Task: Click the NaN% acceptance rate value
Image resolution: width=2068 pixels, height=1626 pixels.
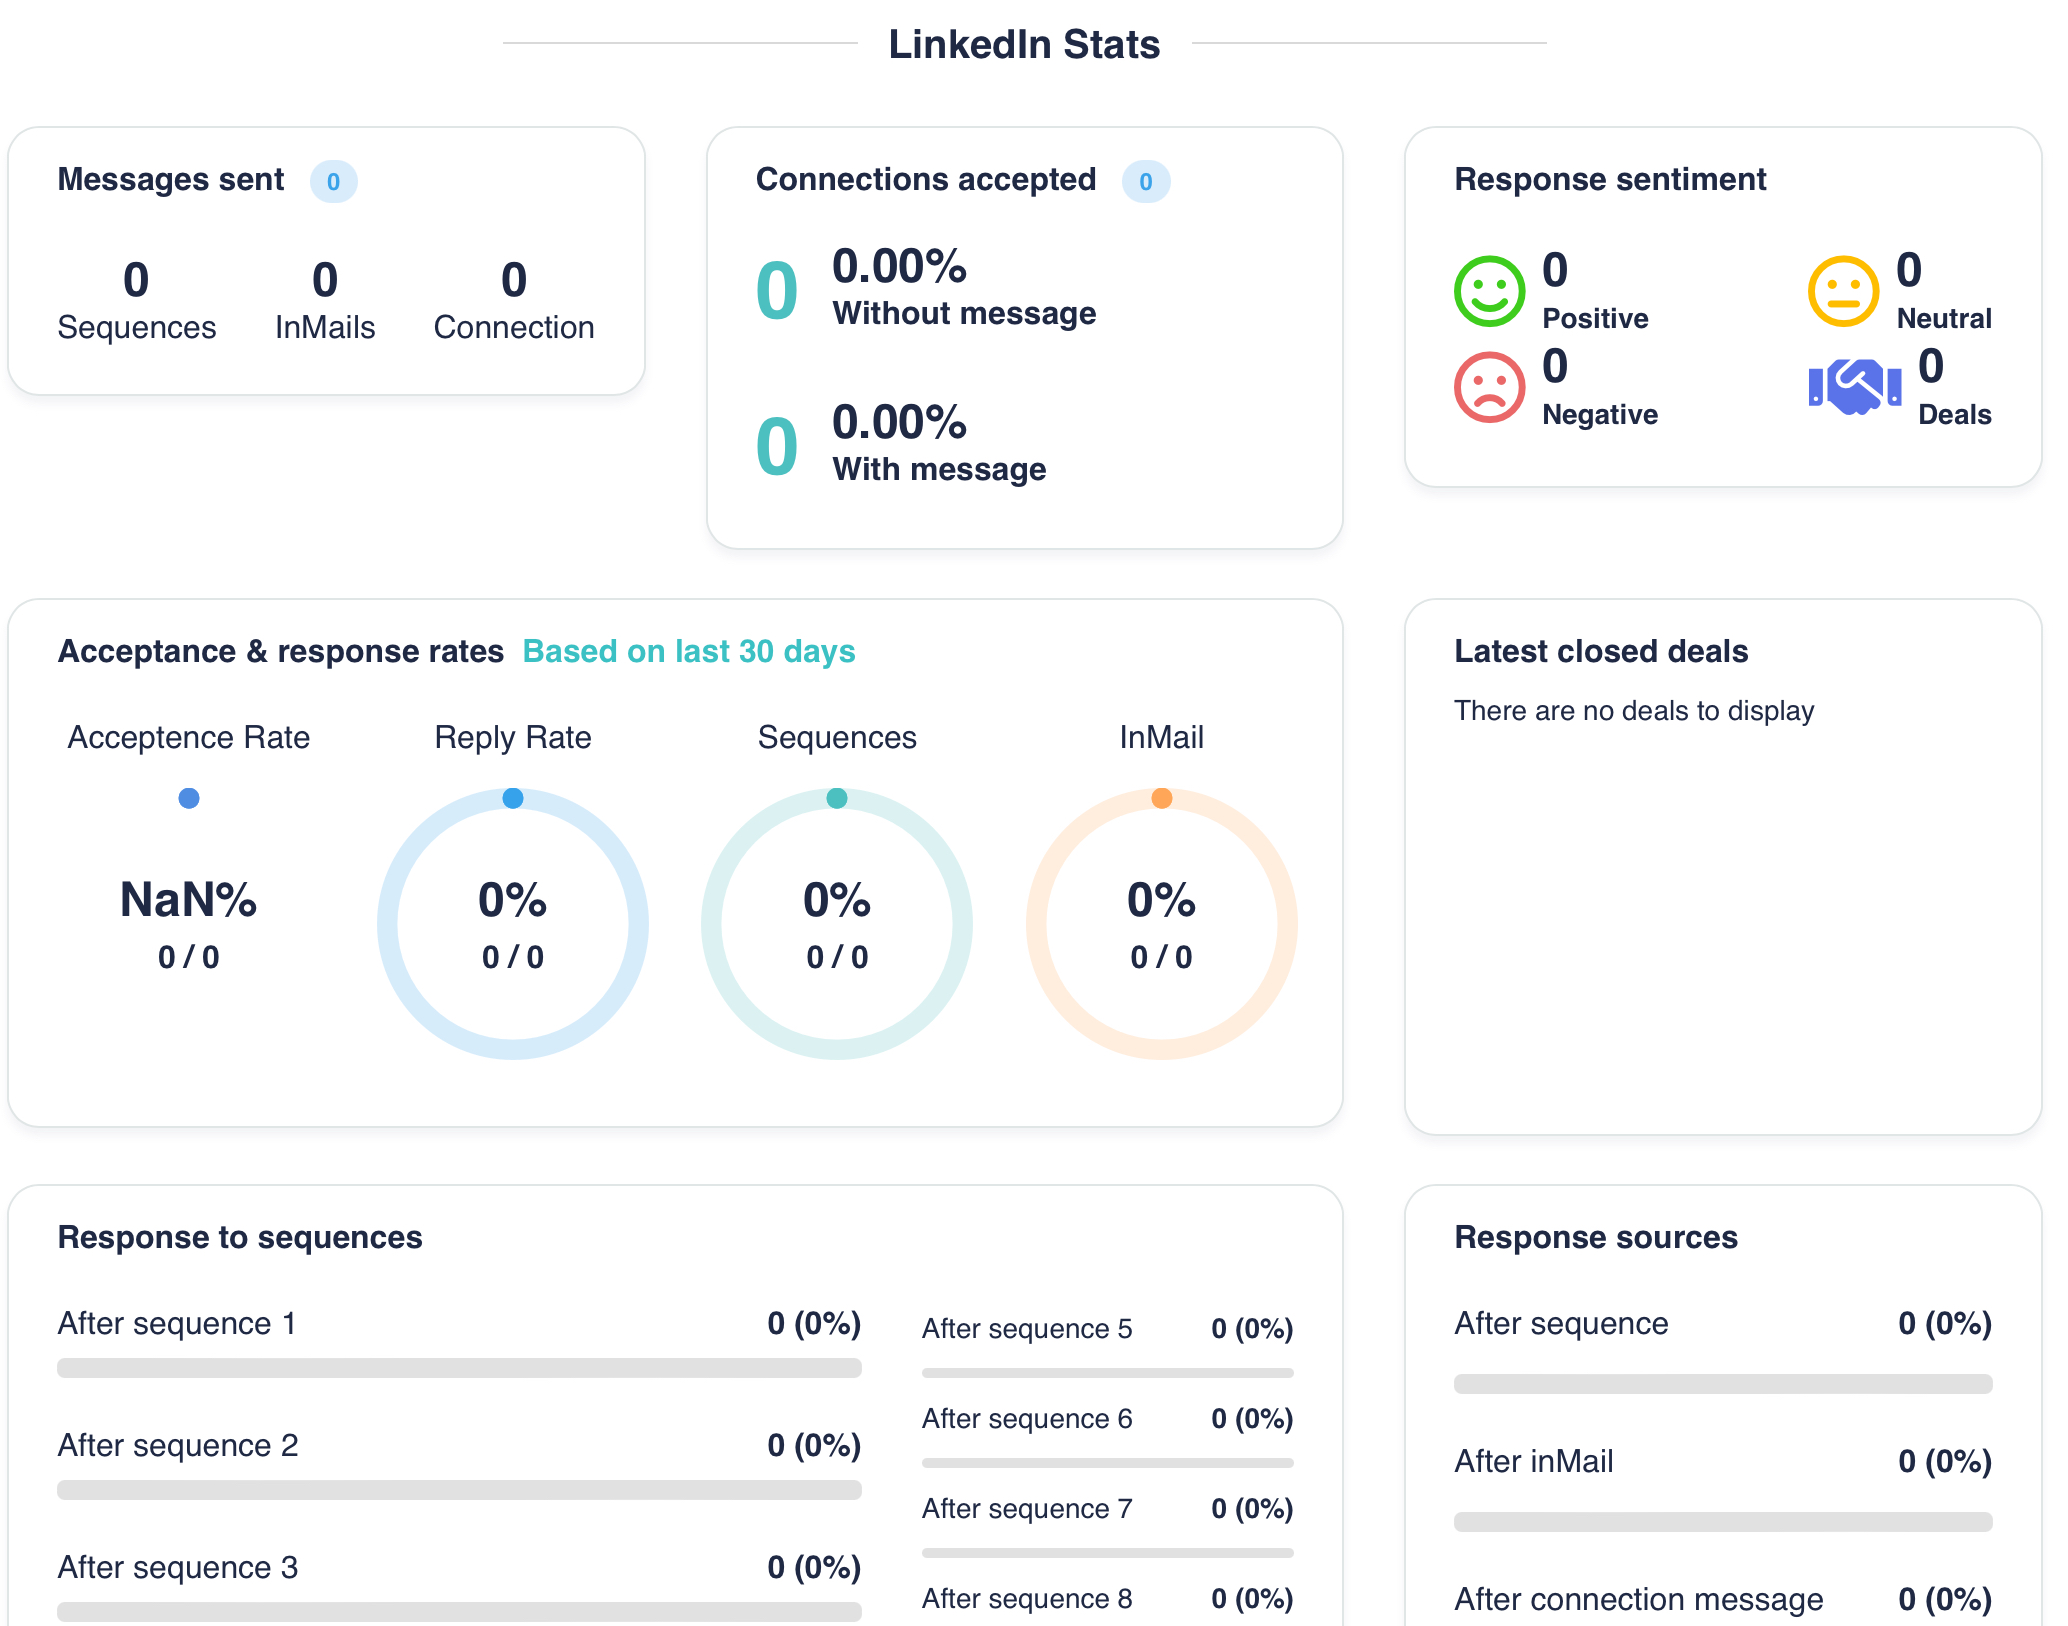Action: pos(189,900)
